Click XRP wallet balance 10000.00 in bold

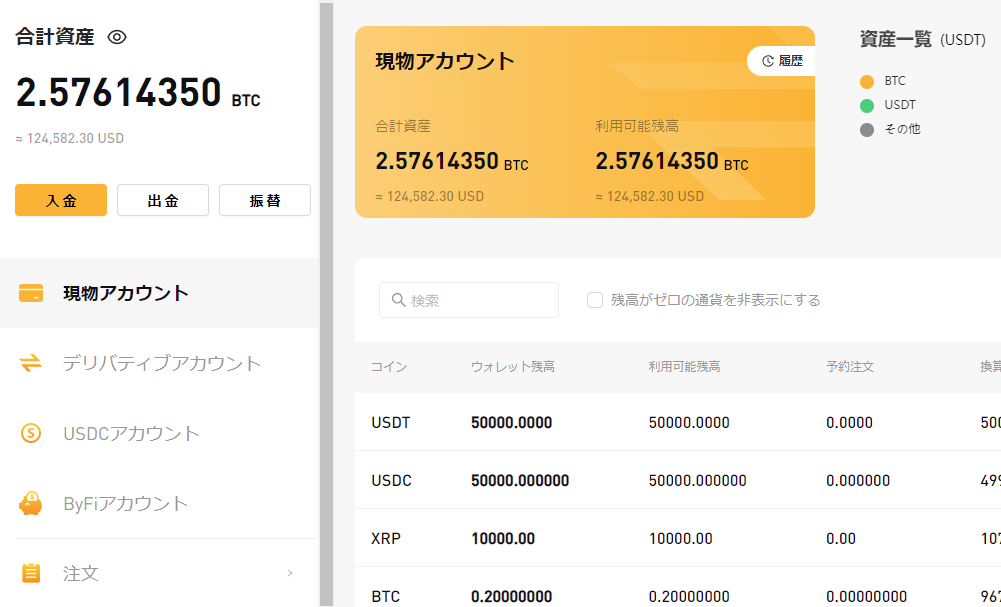pyautogui.click(x=503, y=539)
